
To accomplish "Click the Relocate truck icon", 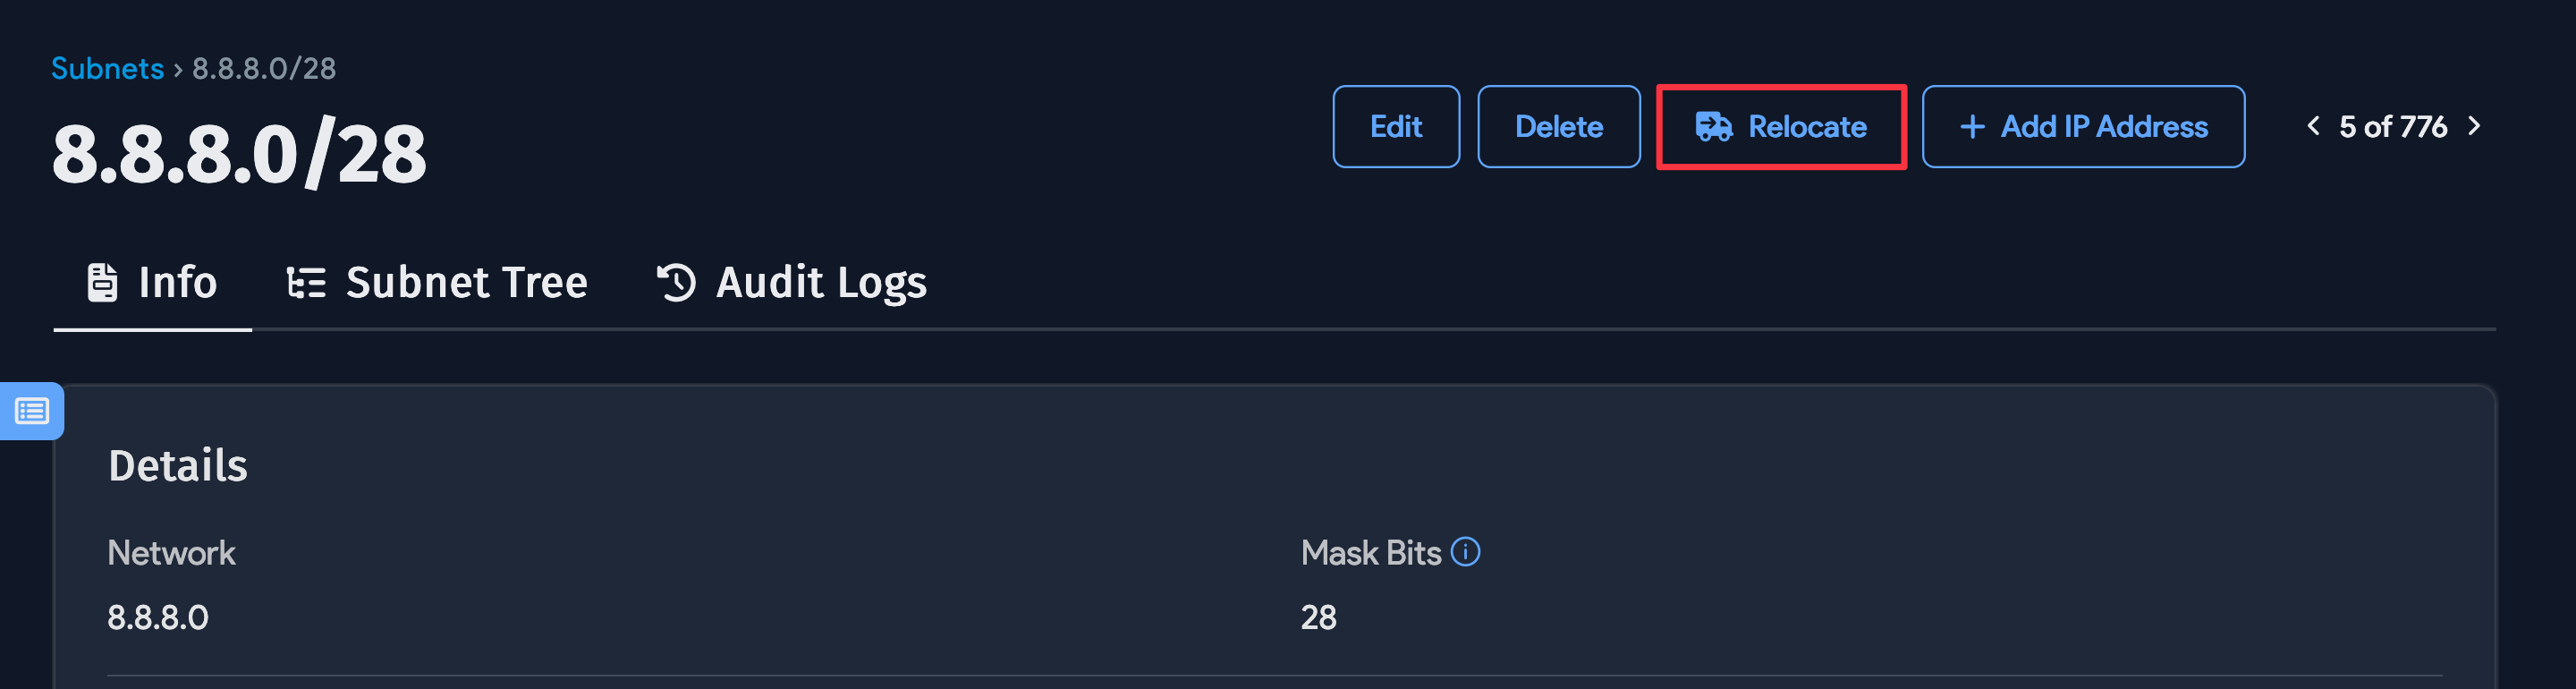I will coord(1713,127).
